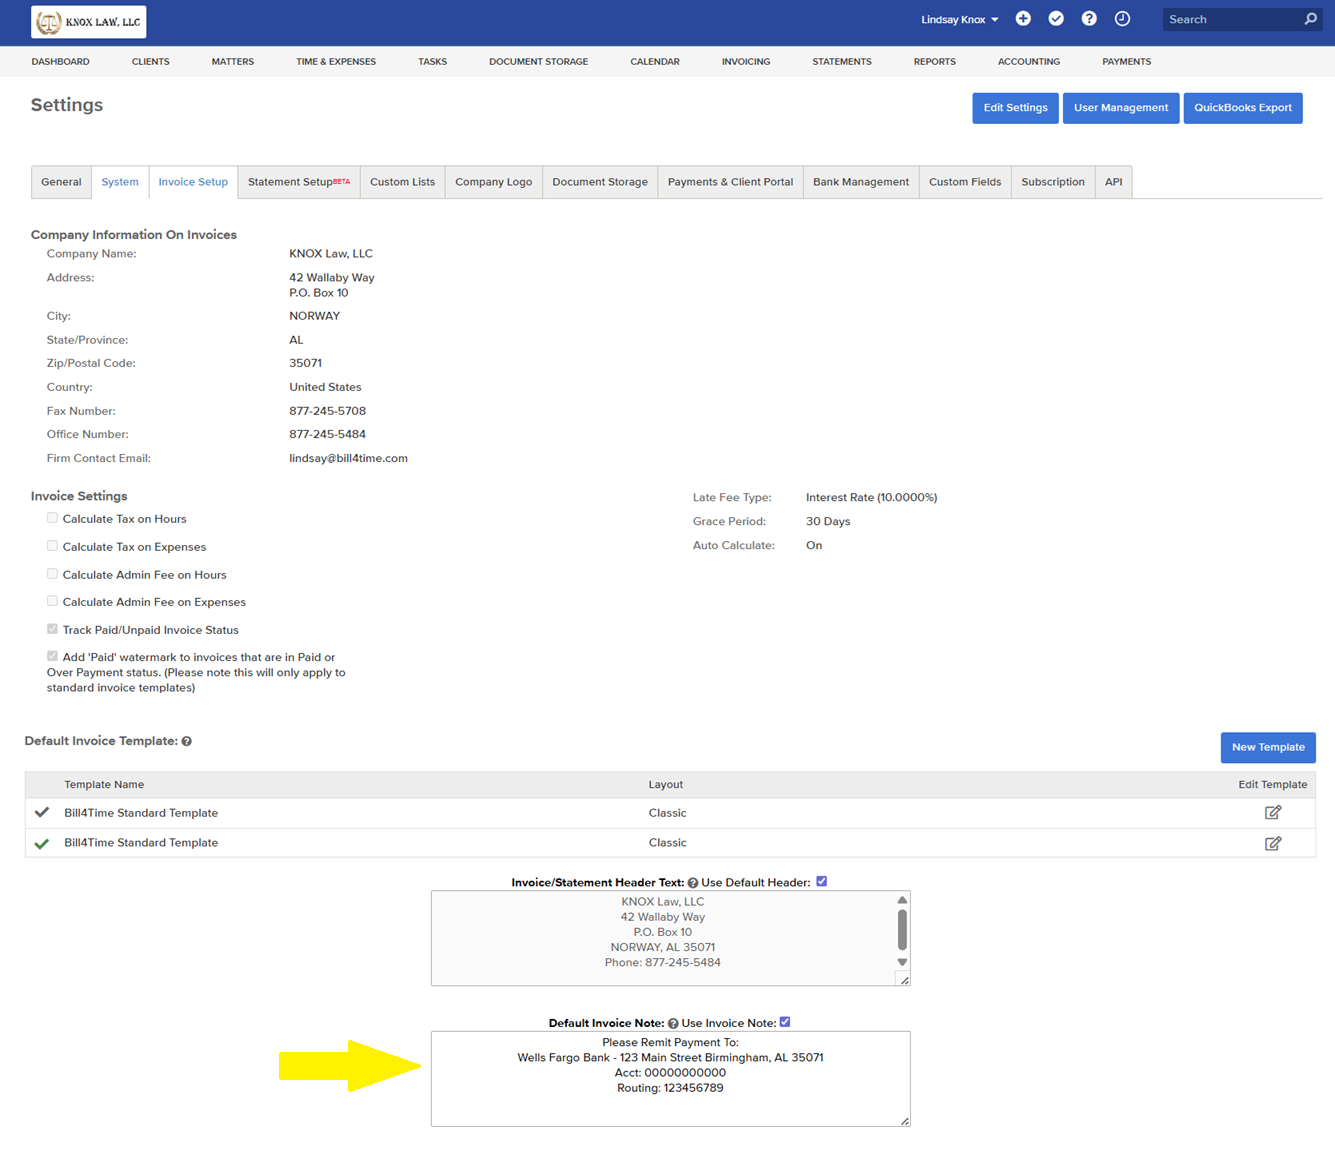Click the header text scrollbar thumb

902,929
